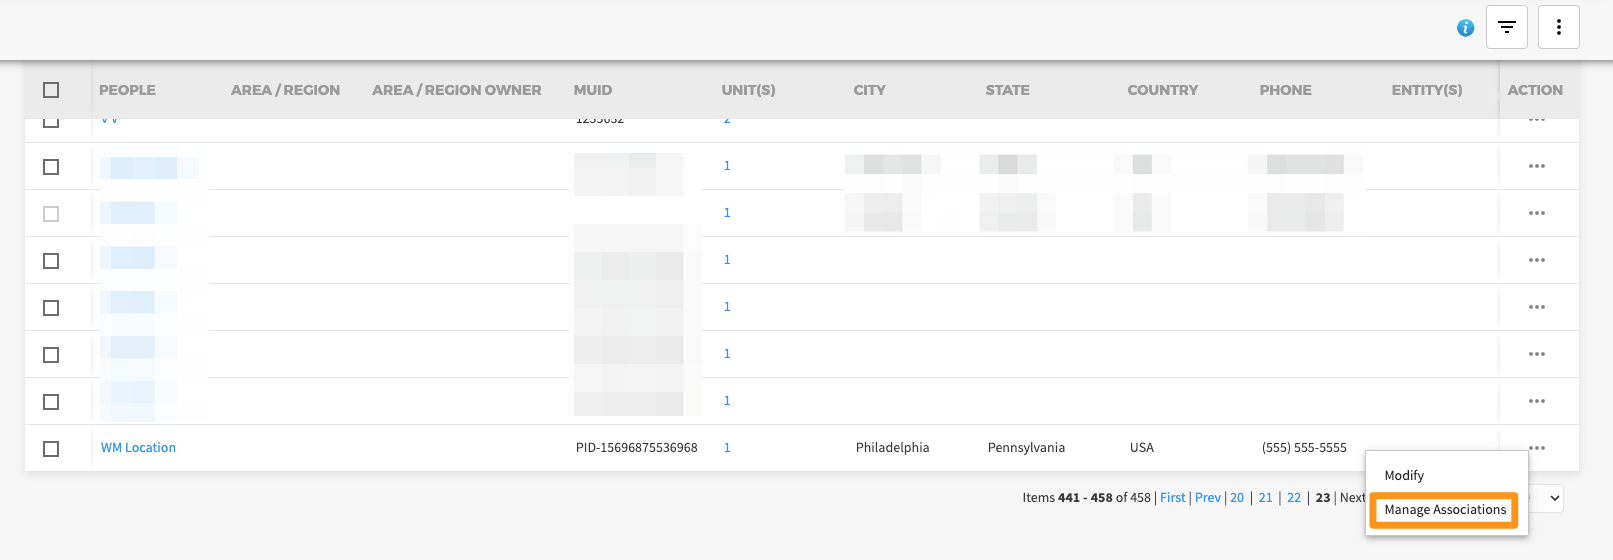The image size is (1613, 560).
Task: Check the checkbox directly below the greyed-out checkbox
Action: click(x=51, y=261)
